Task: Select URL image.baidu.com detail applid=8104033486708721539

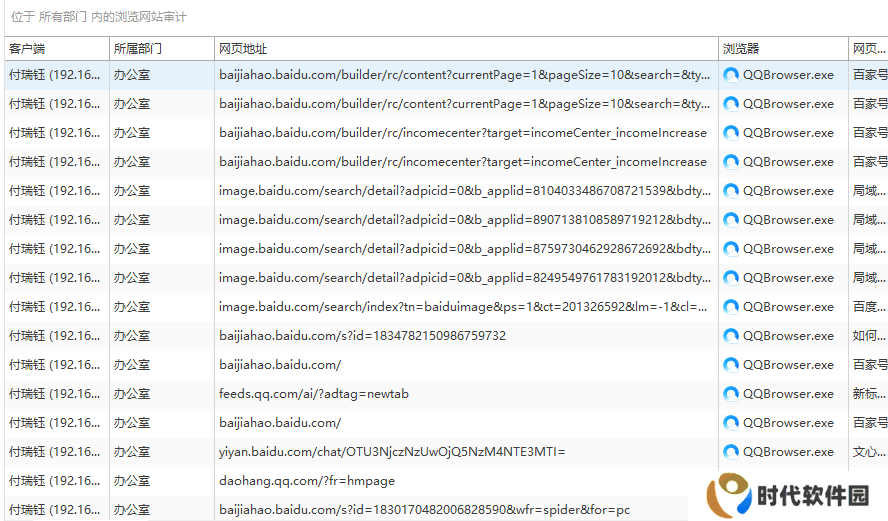Action: click(x=465, y=191)
